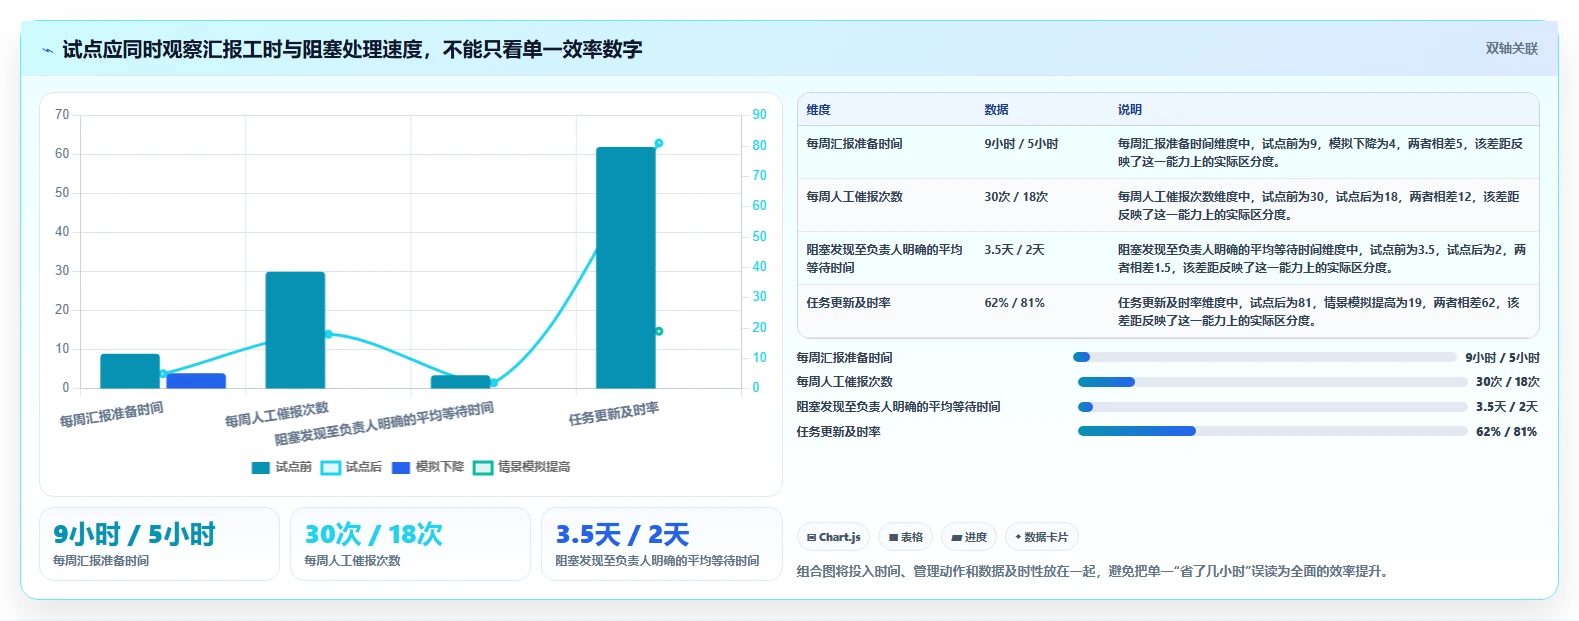This screenshot has height=621, width=1579.
Task: Click the 表格 chip
Action: 906,537
